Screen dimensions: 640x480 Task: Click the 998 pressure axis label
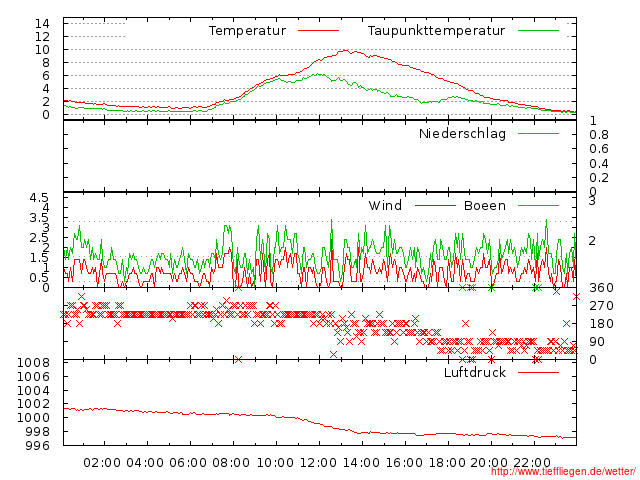point(37,431)
